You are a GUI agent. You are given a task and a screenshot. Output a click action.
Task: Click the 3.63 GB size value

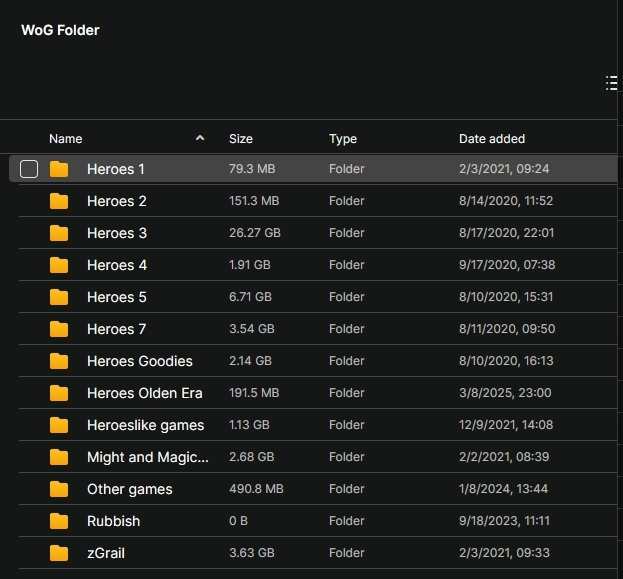[252, 552]
